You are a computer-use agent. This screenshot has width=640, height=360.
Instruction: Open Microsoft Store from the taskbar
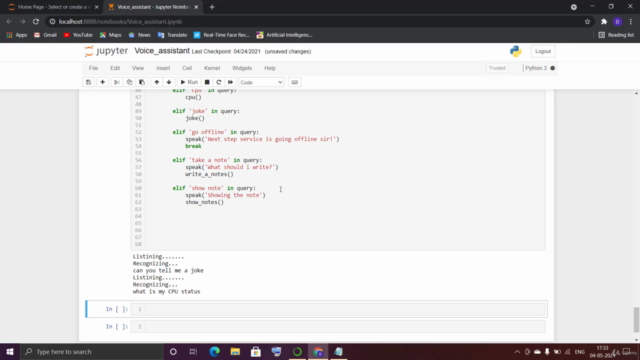[256, 351]
